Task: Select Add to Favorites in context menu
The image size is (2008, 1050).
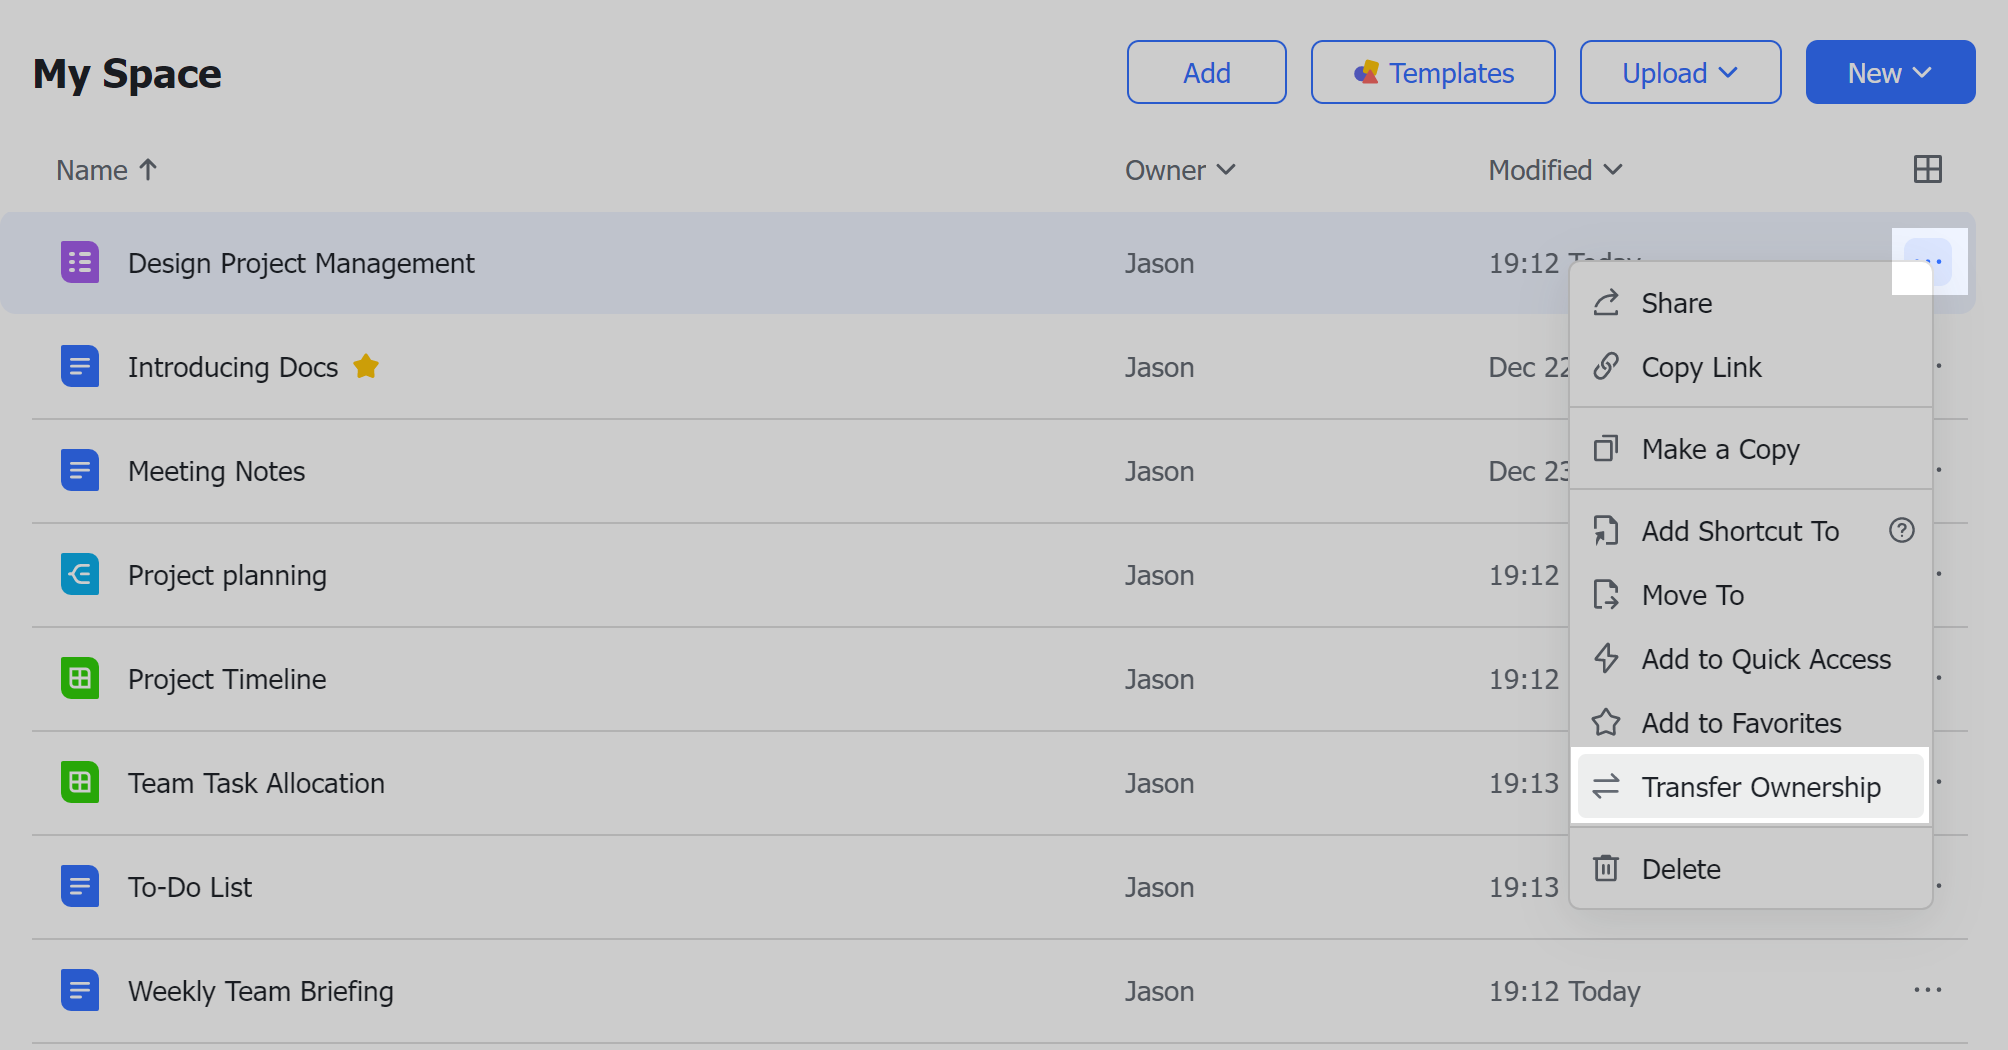Action: (x=1740, y=723)
